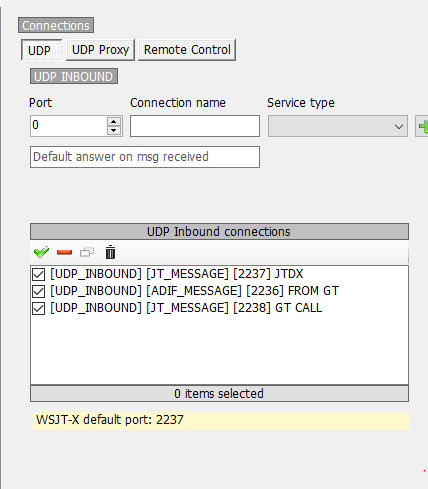
Task: Open the Remote Control tab
Action: click(x=187, y=50)
